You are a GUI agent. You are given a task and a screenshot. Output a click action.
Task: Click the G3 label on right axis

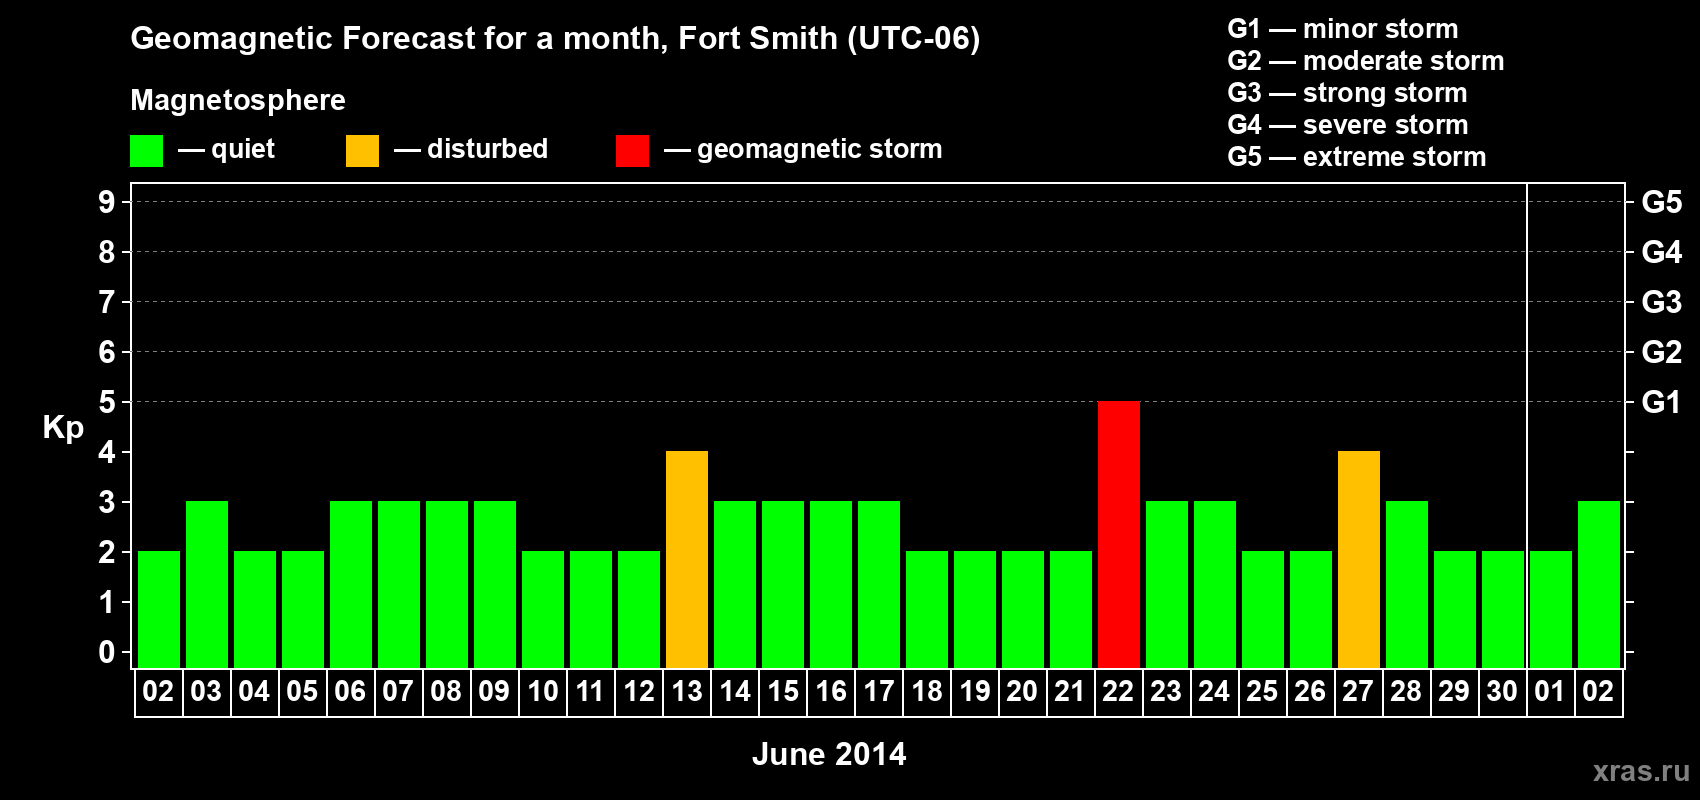[1661, 302]
